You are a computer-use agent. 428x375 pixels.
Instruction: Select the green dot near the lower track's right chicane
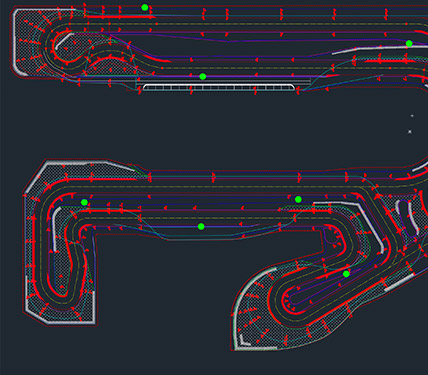298,199
